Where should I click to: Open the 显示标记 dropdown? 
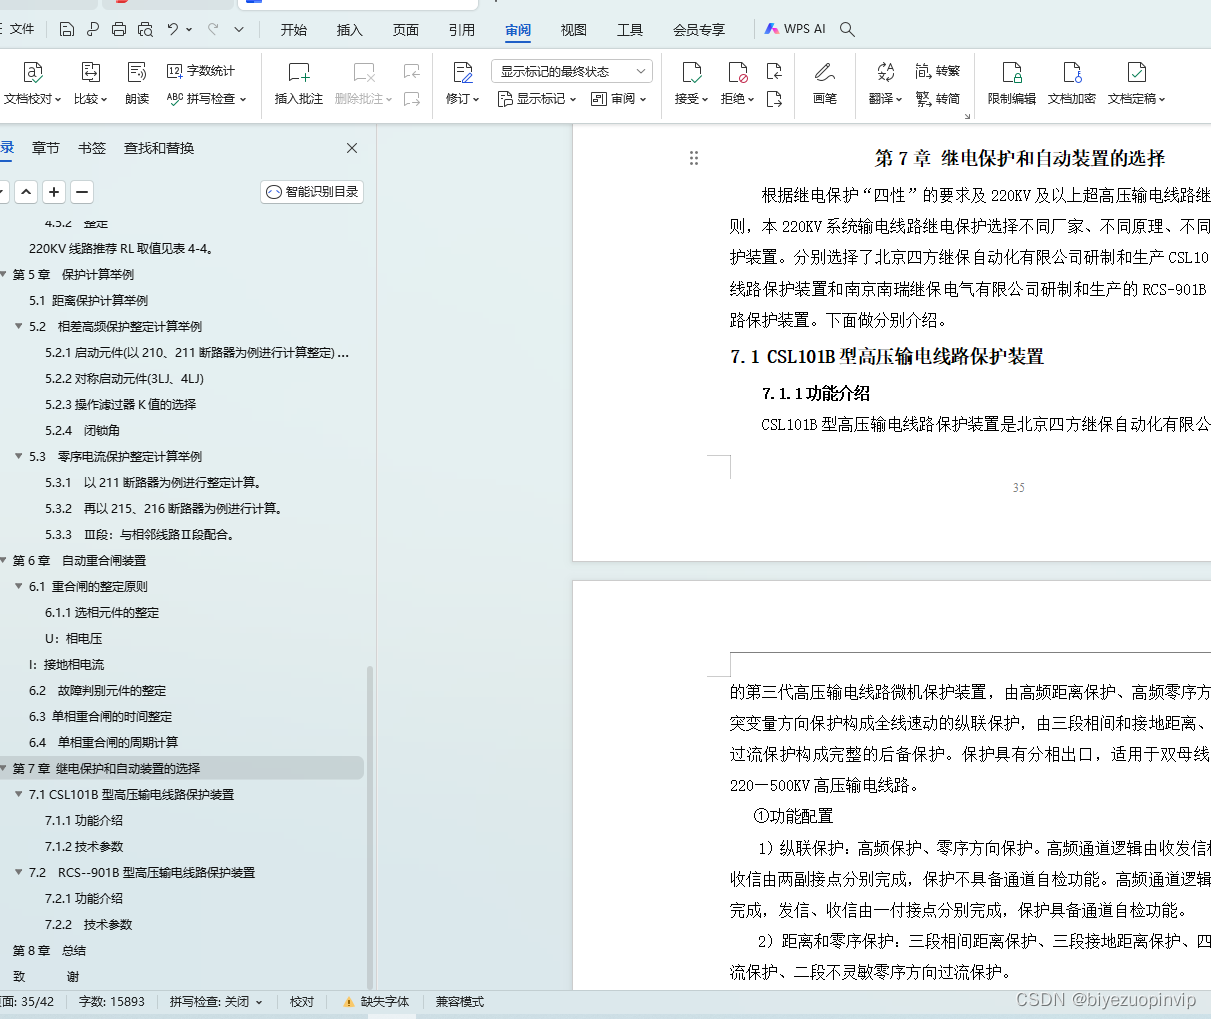[537, 99]
